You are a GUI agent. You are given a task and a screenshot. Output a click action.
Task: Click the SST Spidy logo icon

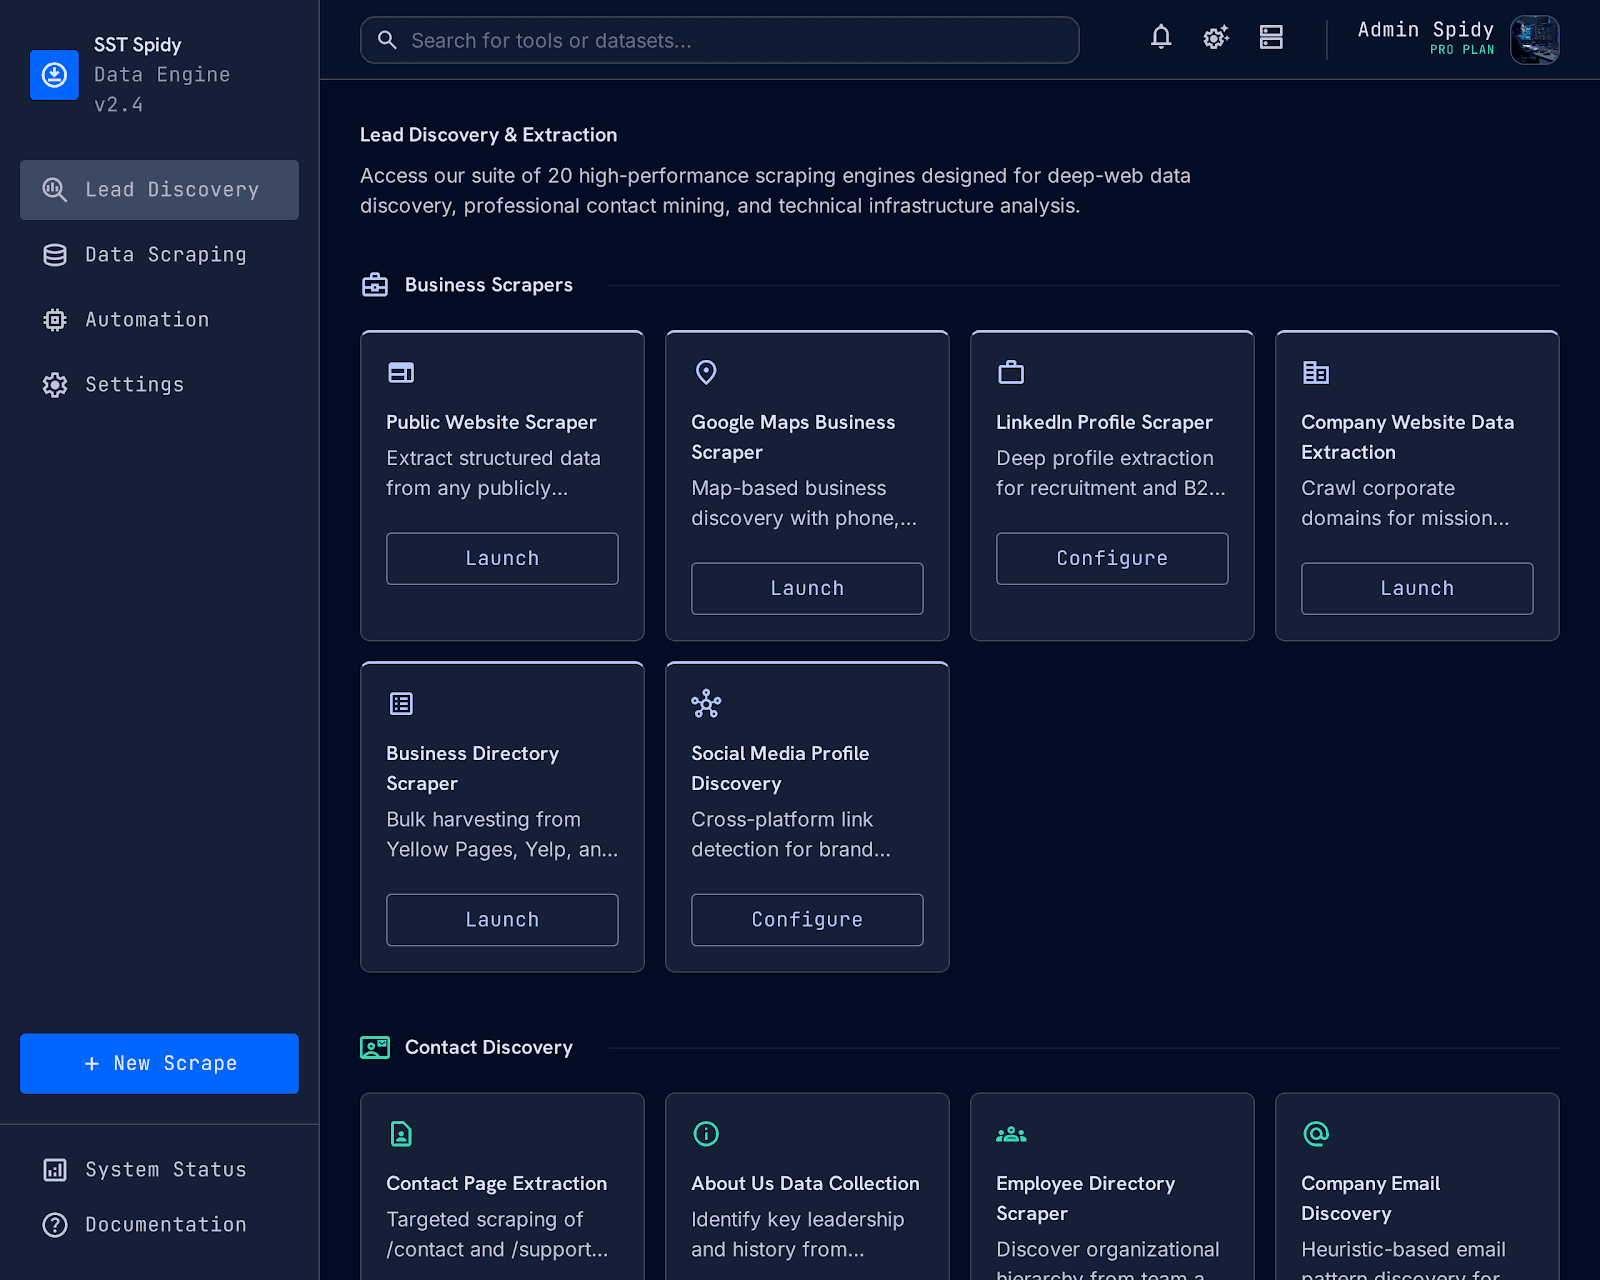[x=54, y=75]
